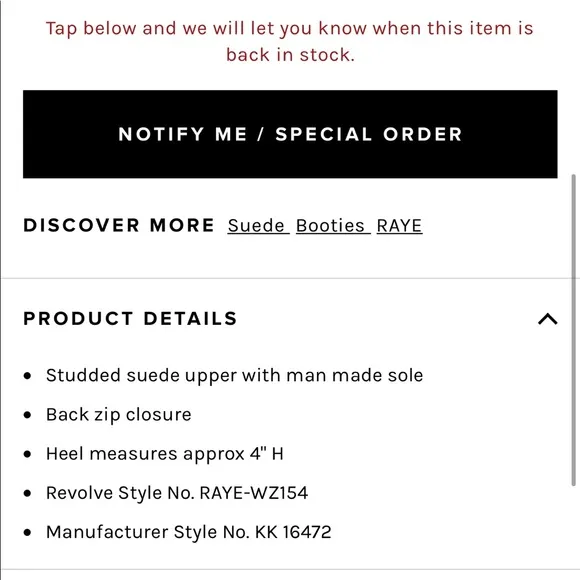Click the bullet beside Back zip closure
580x580 pixels.
tap(27, 415)
